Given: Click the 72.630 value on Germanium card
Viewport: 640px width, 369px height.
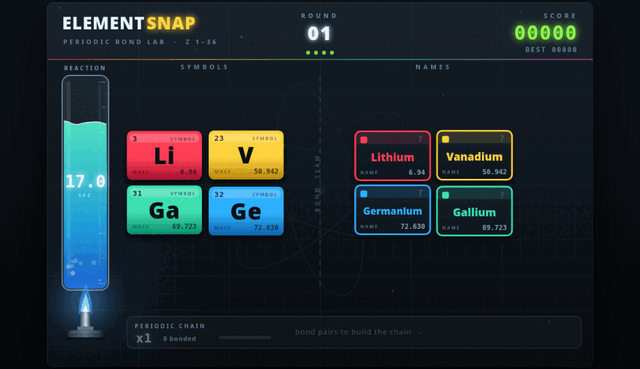Looking at the screenshot, I should 413,227.
